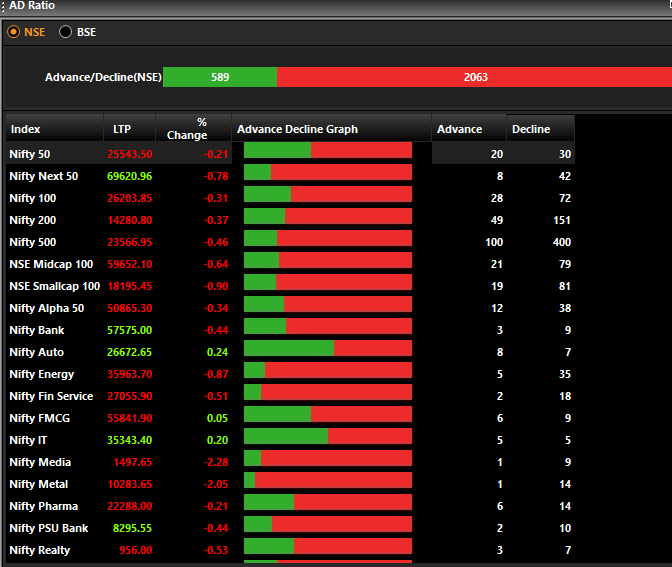Image resolution: width=672 pixels, height=567 pixels.
Task: Click Nifty IT advance decline graph bar
Action: pyautogui.click(x=328, y=436)
